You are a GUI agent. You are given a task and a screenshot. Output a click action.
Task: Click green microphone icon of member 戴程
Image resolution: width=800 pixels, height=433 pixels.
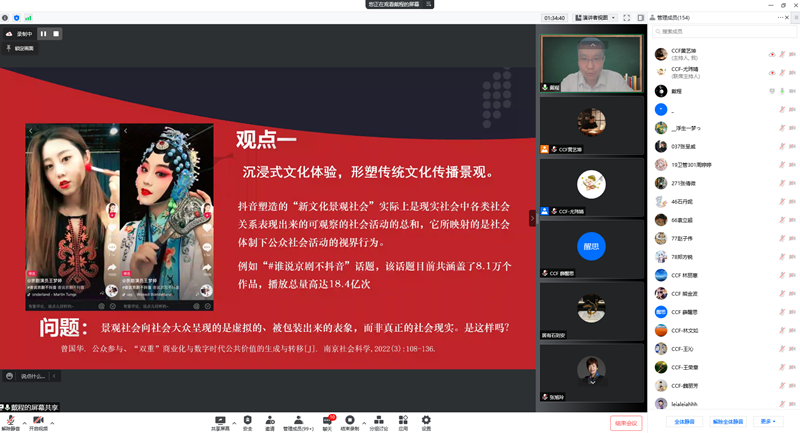(x=782, y=91)
